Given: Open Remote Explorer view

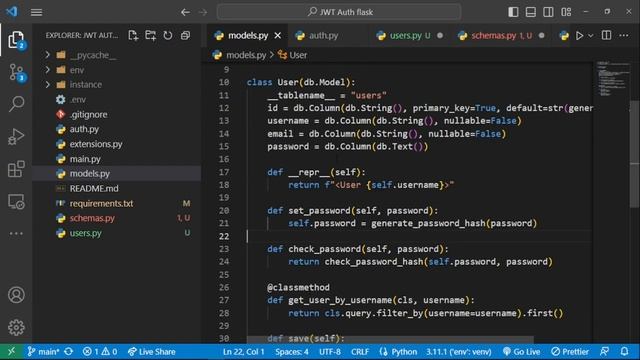Looking at the screenshot, I should click(16, 202).
